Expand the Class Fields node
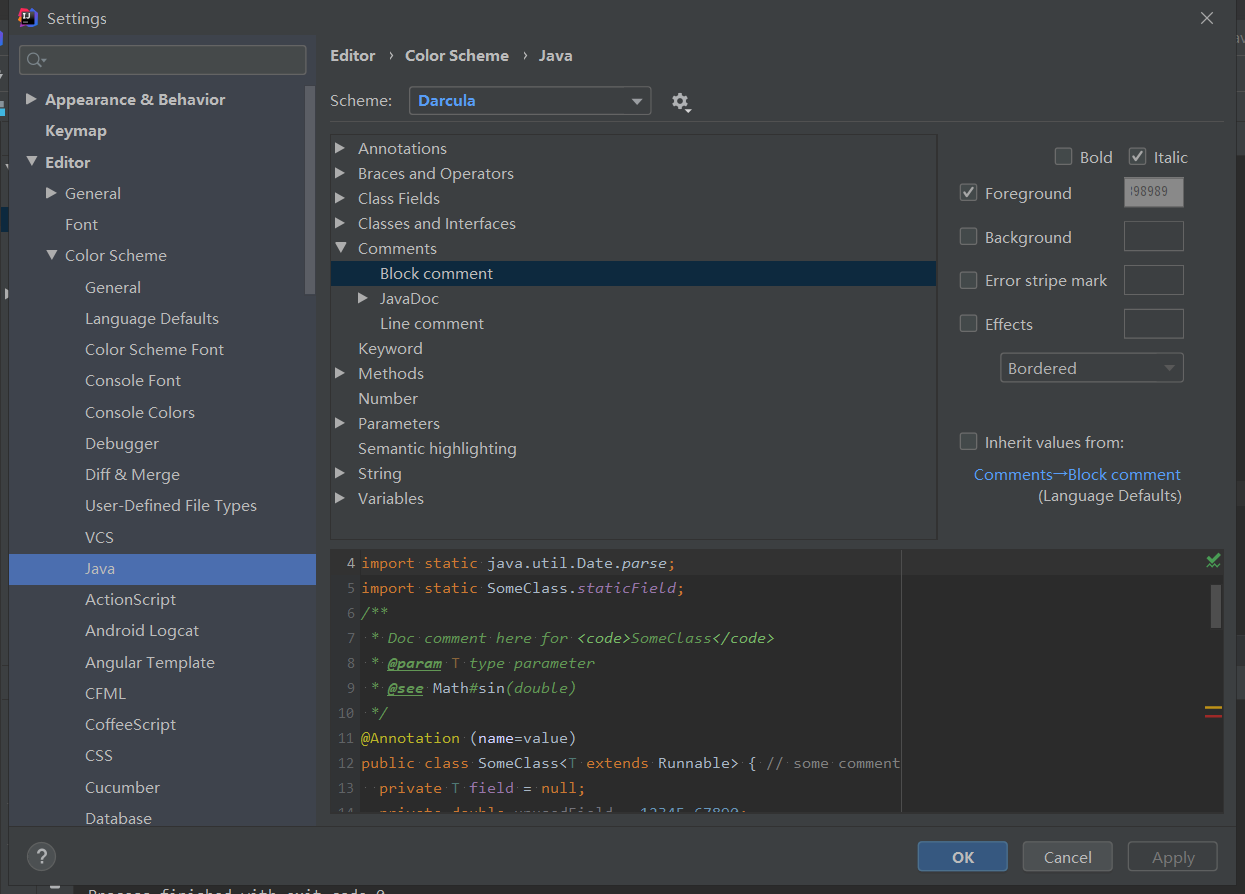1245x894 pixels. [341, 198]
